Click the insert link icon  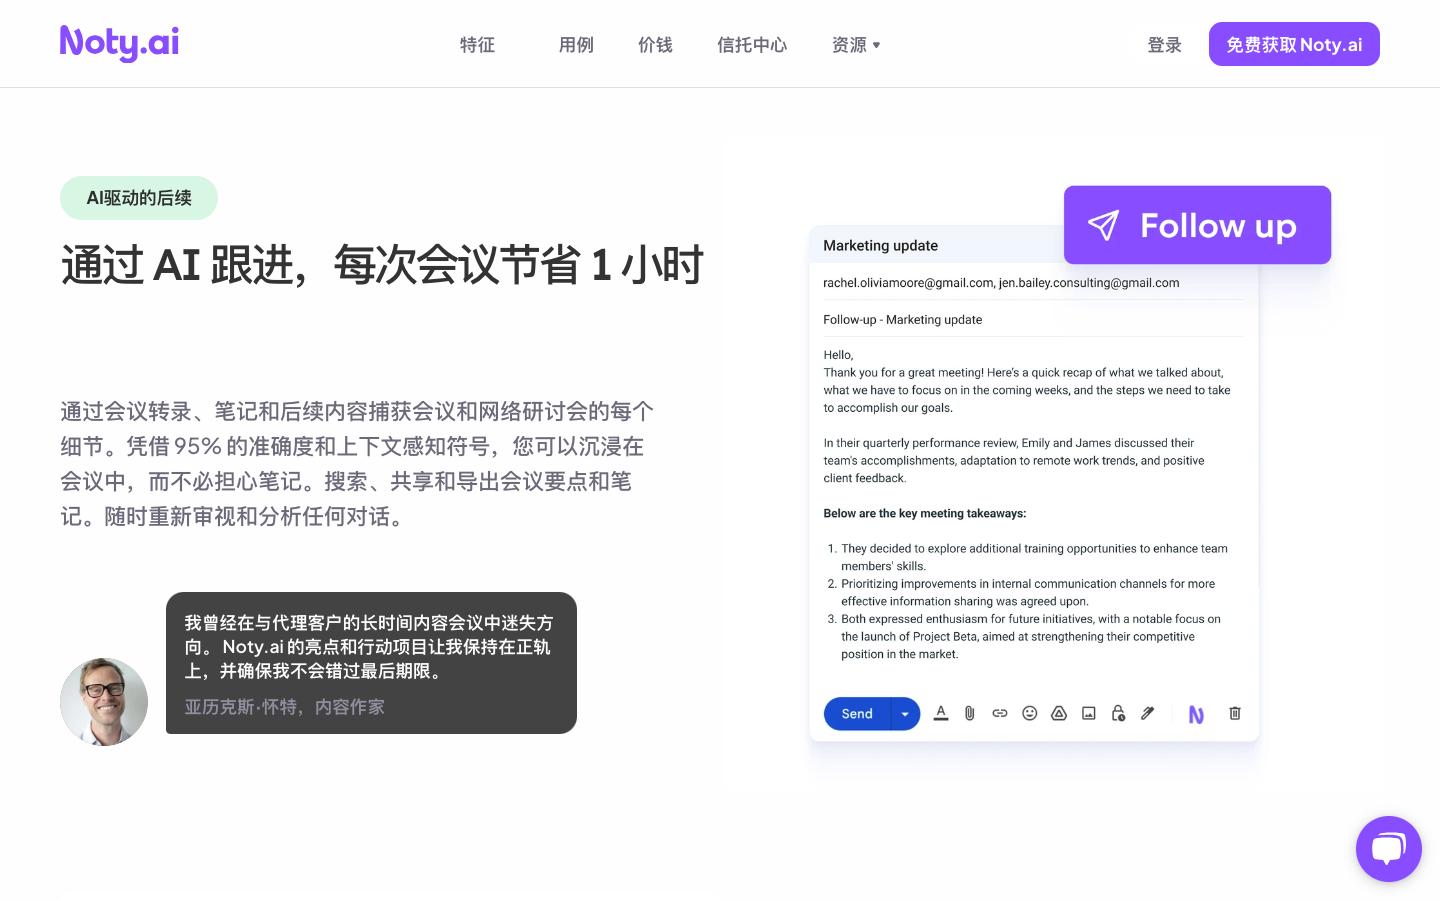click(x=1000, y=713)
